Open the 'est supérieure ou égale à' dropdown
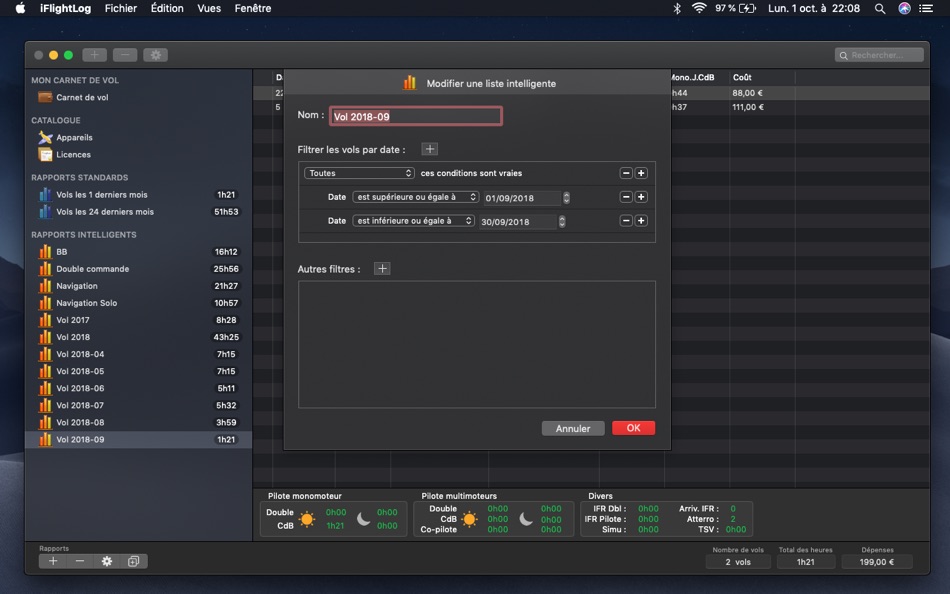The width and height of the screenshot is (950, 594). pyautogui.click(x=416, y=197)
